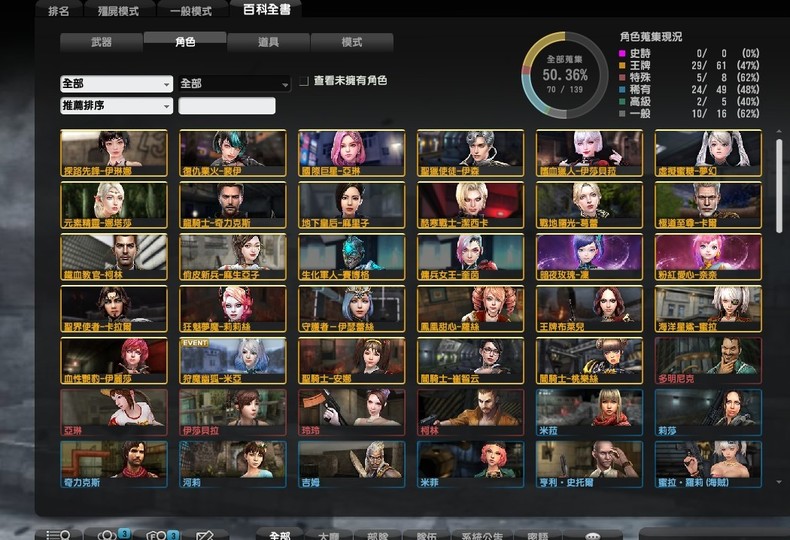The width and height of the screenshot is (790, 540).
Task: Select the 部隊 chat channel tab
Action: click(x=377, y=535)
